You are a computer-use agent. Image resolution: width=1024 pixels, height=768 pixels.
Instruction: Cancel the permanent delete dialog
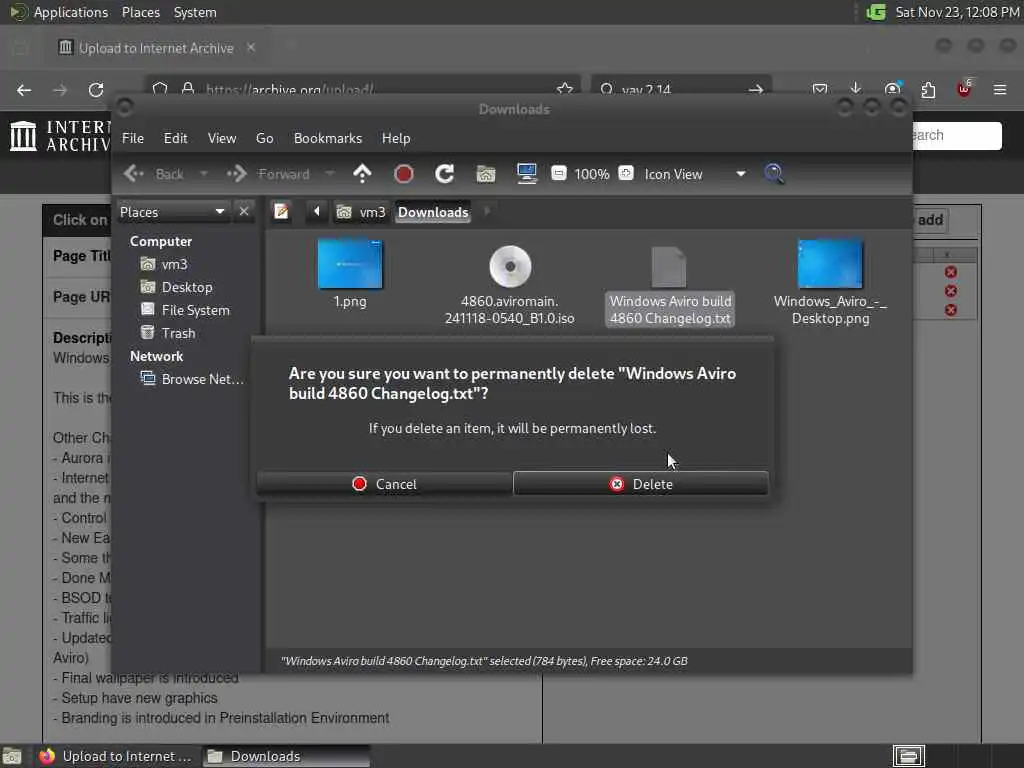point(384,484)
